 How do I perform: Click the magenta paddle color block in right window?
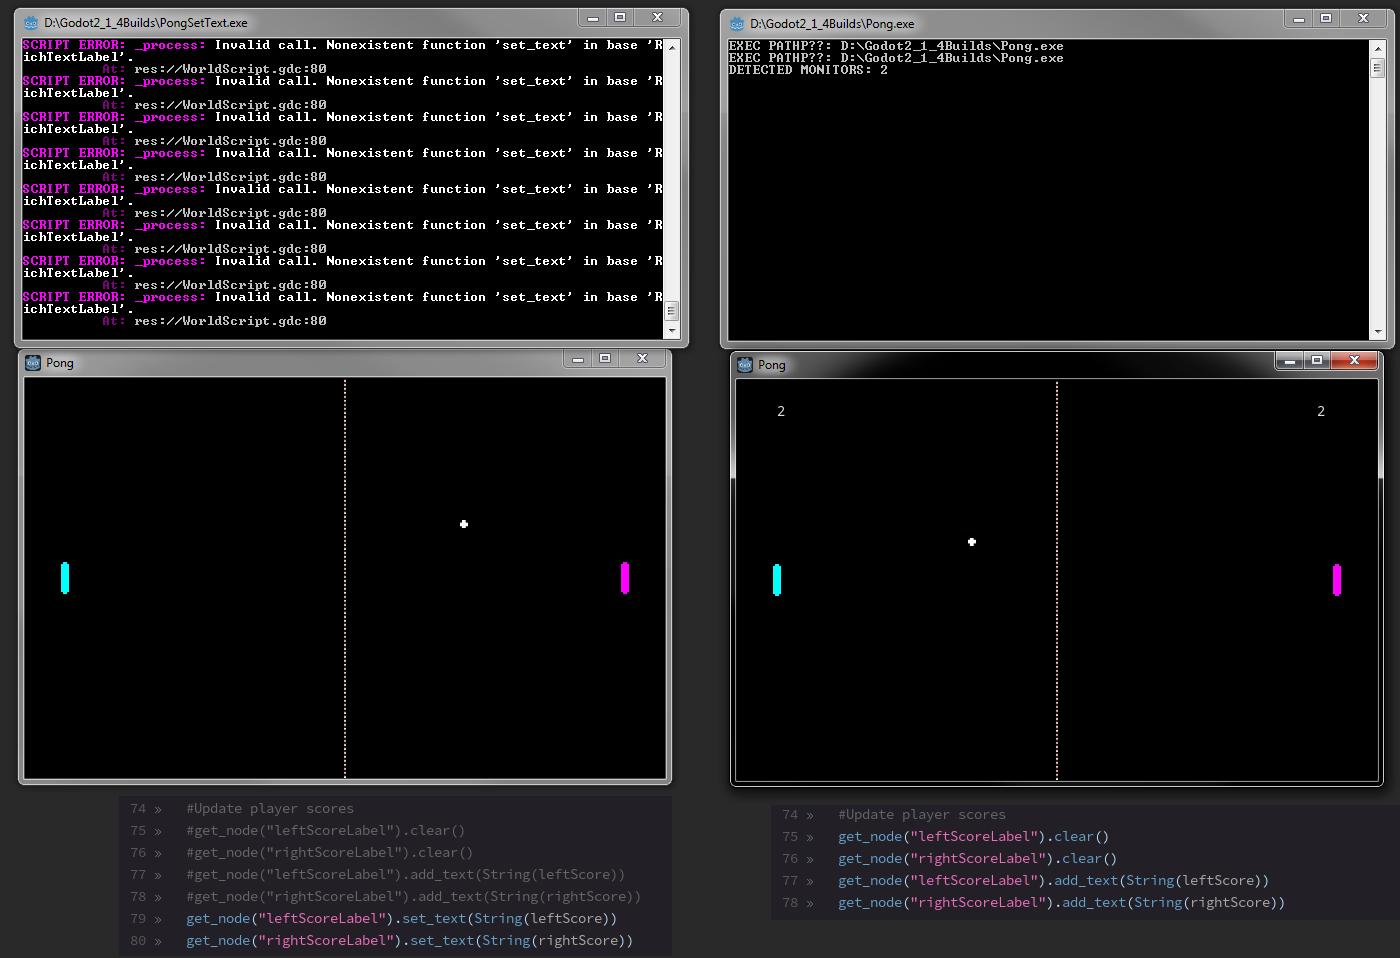[x=1337, y=579]
